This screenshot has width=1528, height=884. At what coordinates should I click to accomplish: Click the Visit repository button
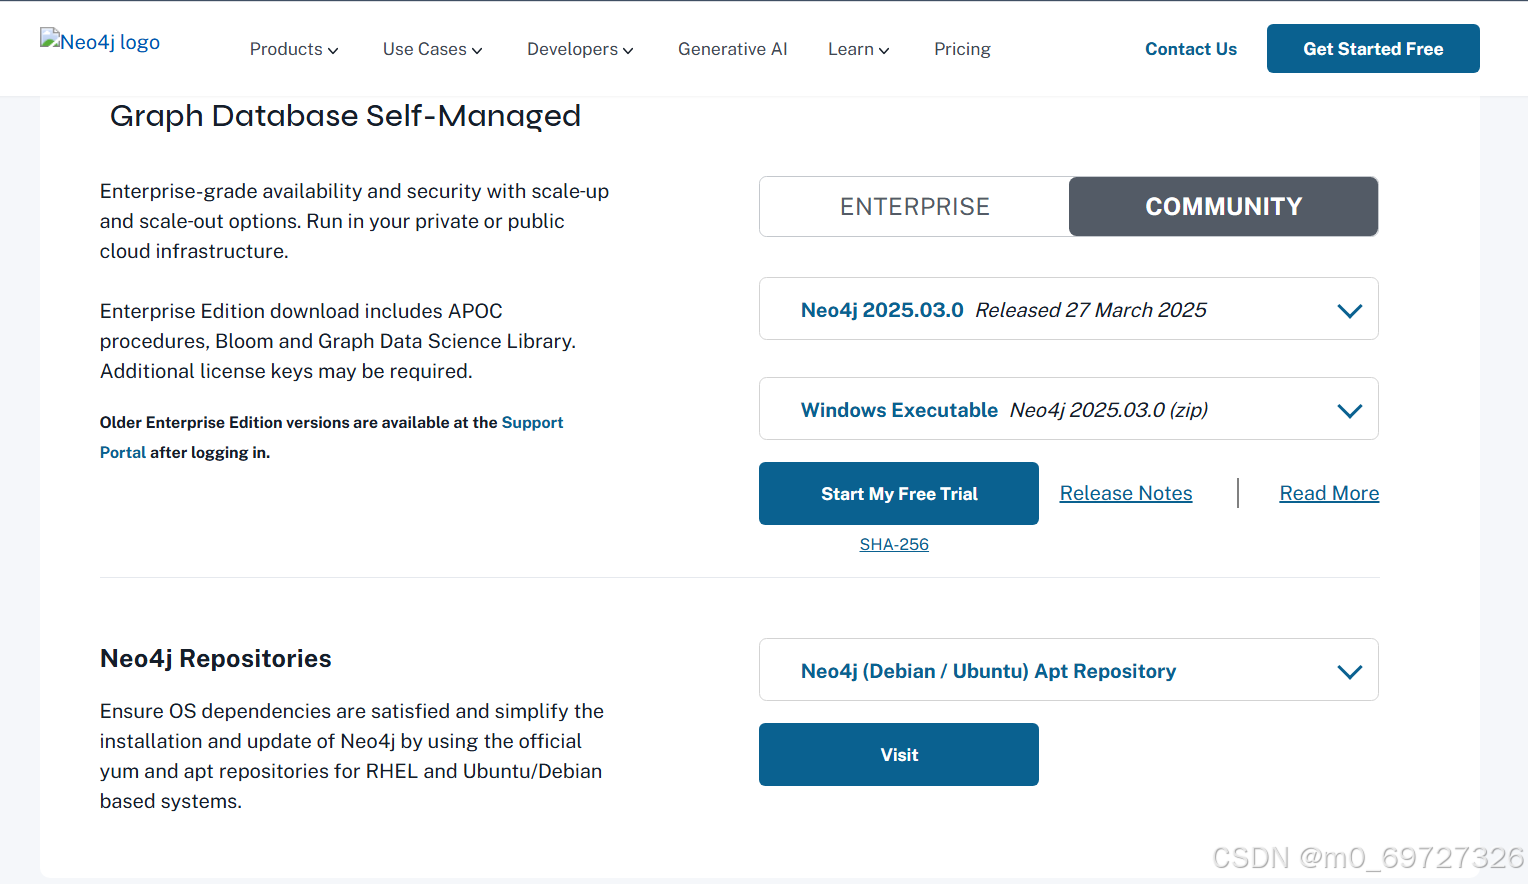(898, 755)
